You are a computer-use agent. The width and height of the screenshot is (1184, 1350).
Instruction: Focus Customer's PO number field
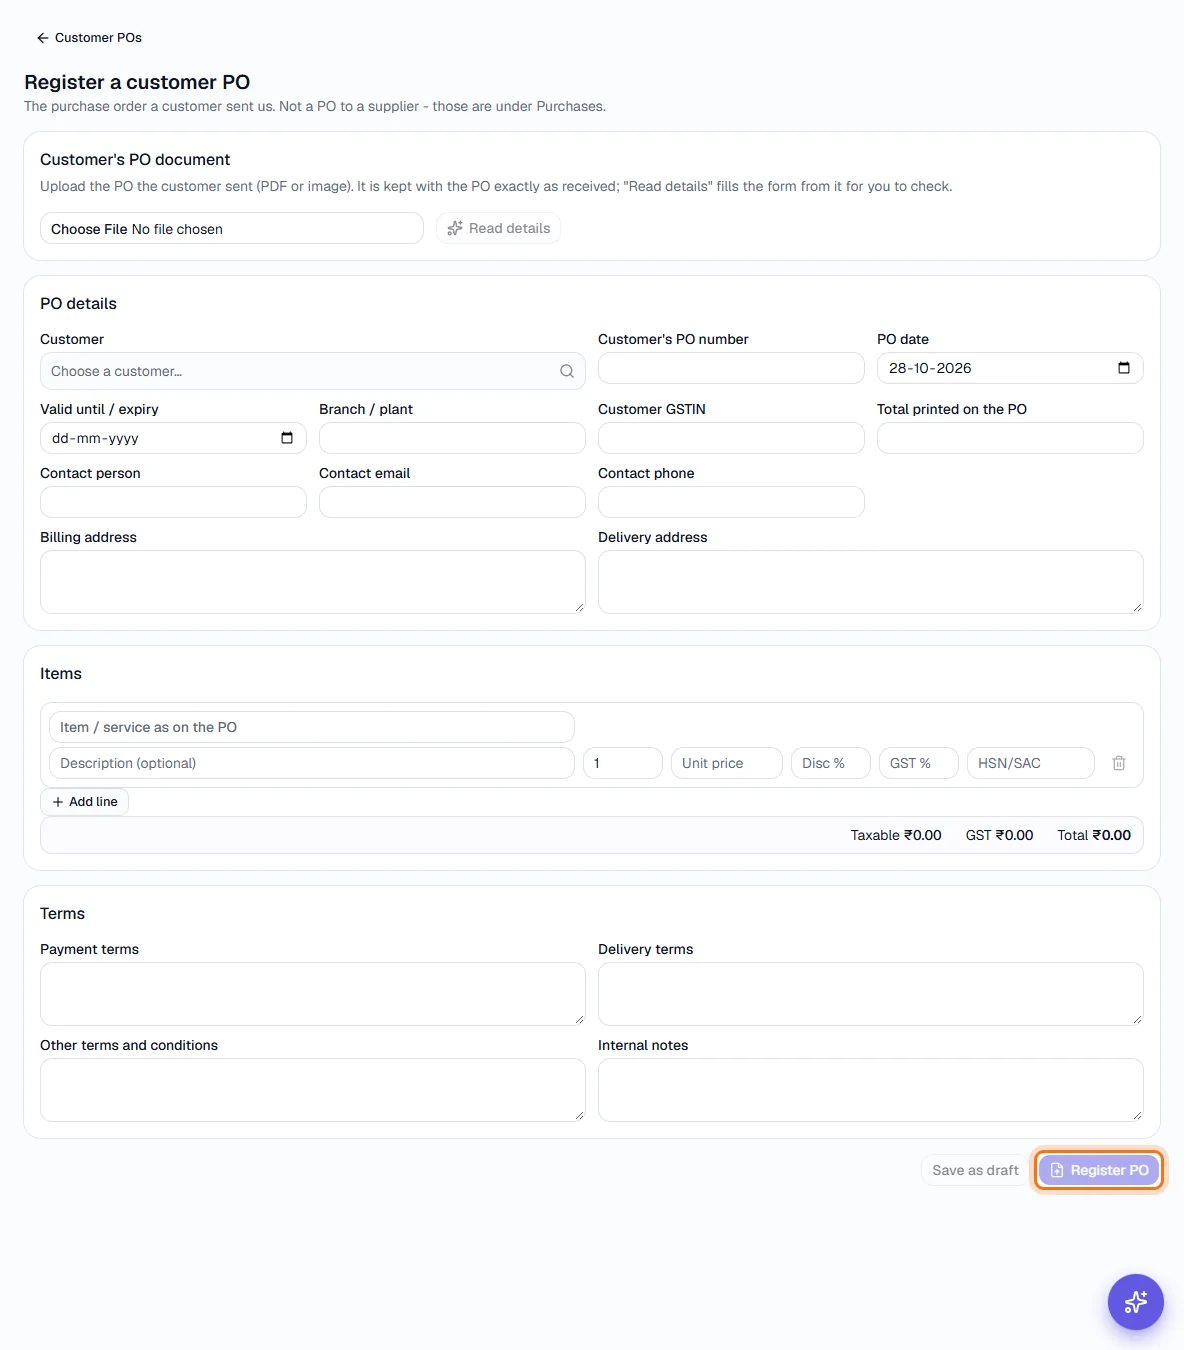731,368
